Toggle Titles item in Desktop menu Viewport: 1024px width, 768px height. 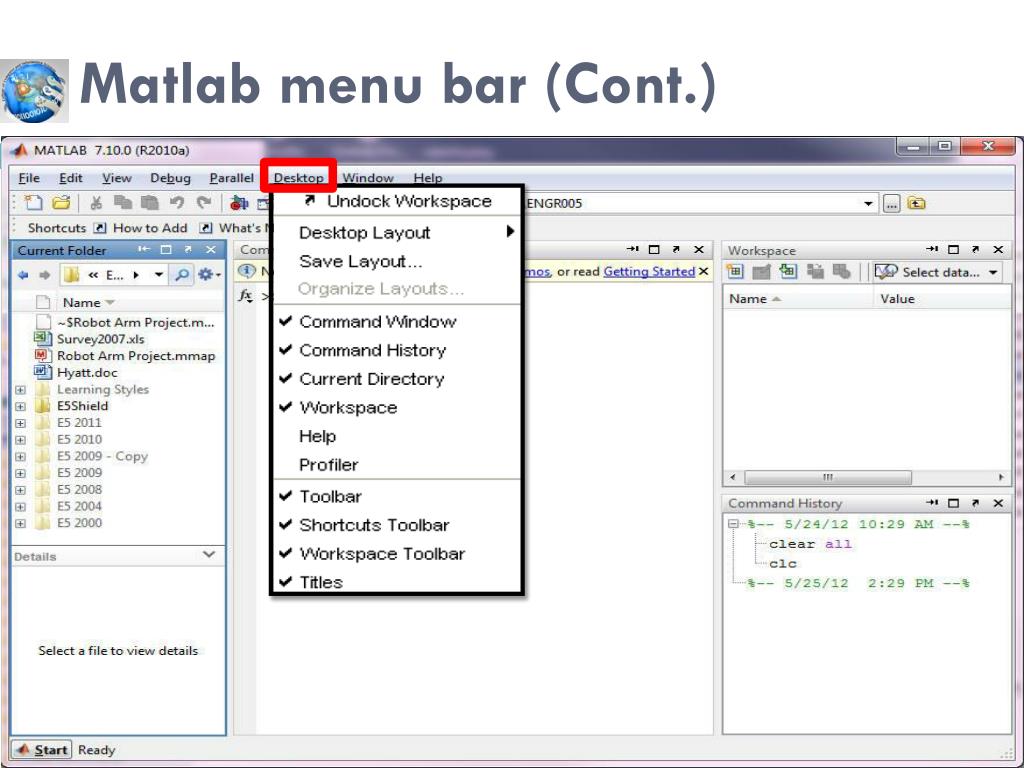[396, 581]
